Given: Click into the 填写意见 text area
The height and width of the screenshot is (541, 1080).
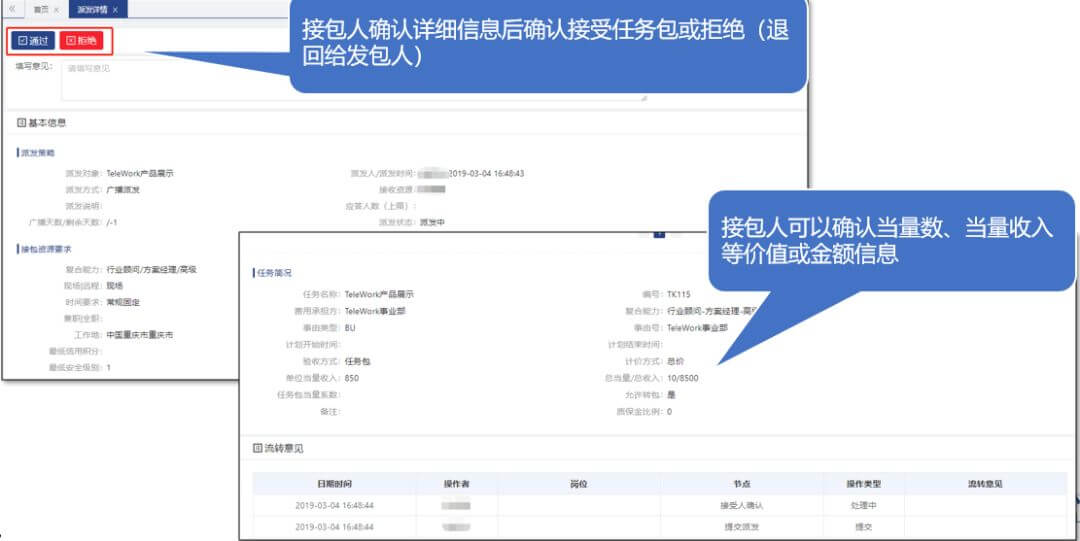Looking at the screenshot, I should pos(350,80).
